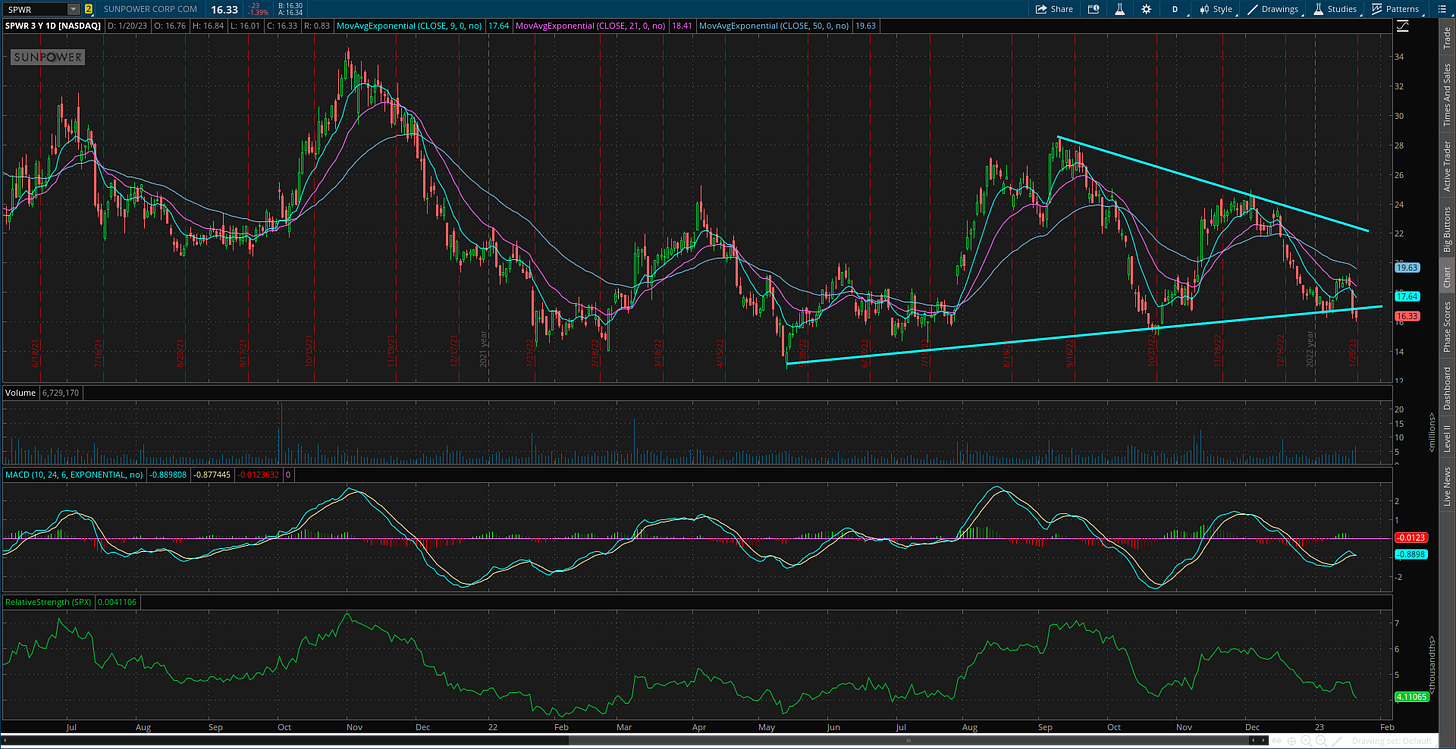Open the Times And Sales sidebar tab

pyautogui.click(x=1446, y=95)
